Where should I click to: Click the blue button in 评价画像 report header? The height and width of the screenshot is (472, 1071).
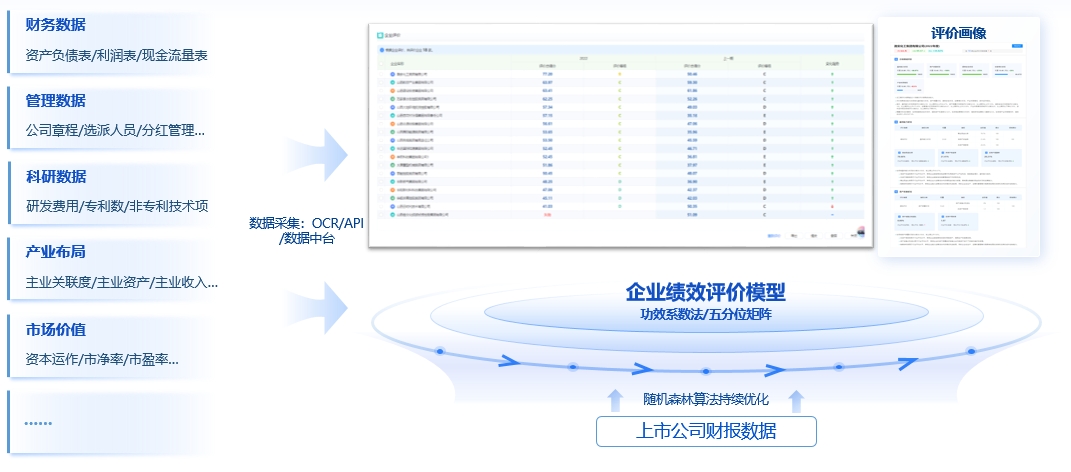click(x=1017, y=46)
